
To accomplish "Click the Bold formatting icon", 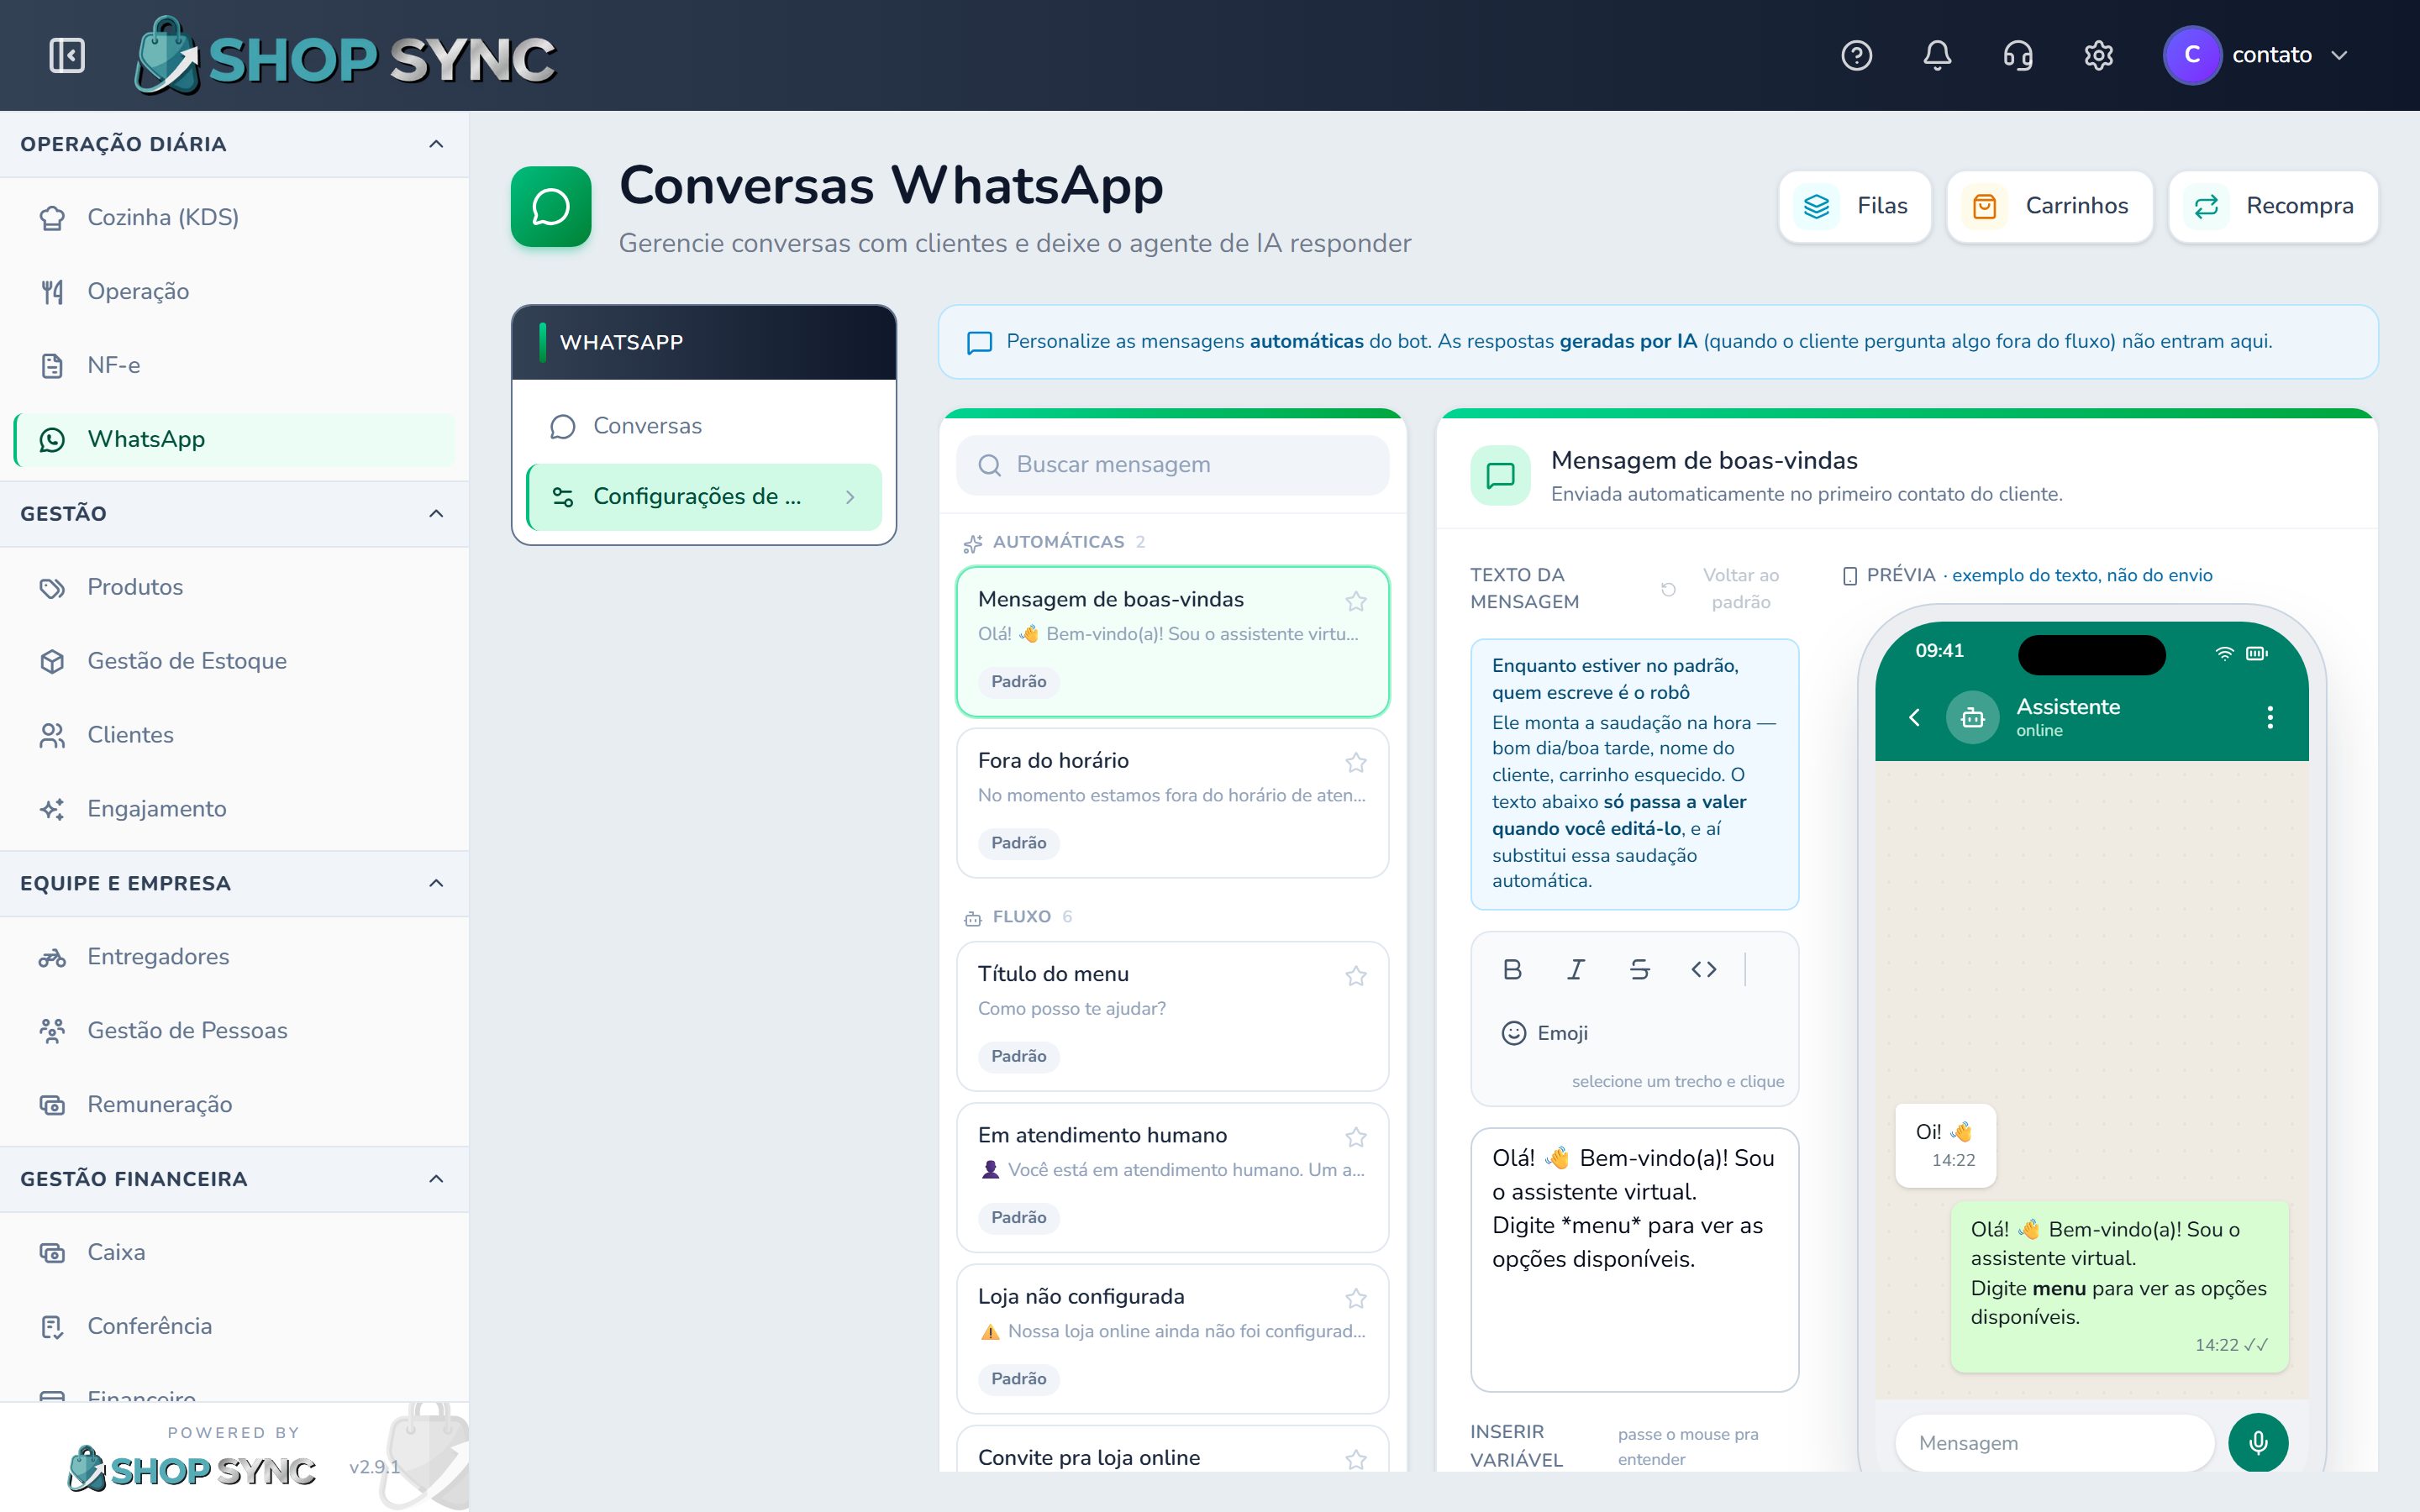I will [1512, 969].
